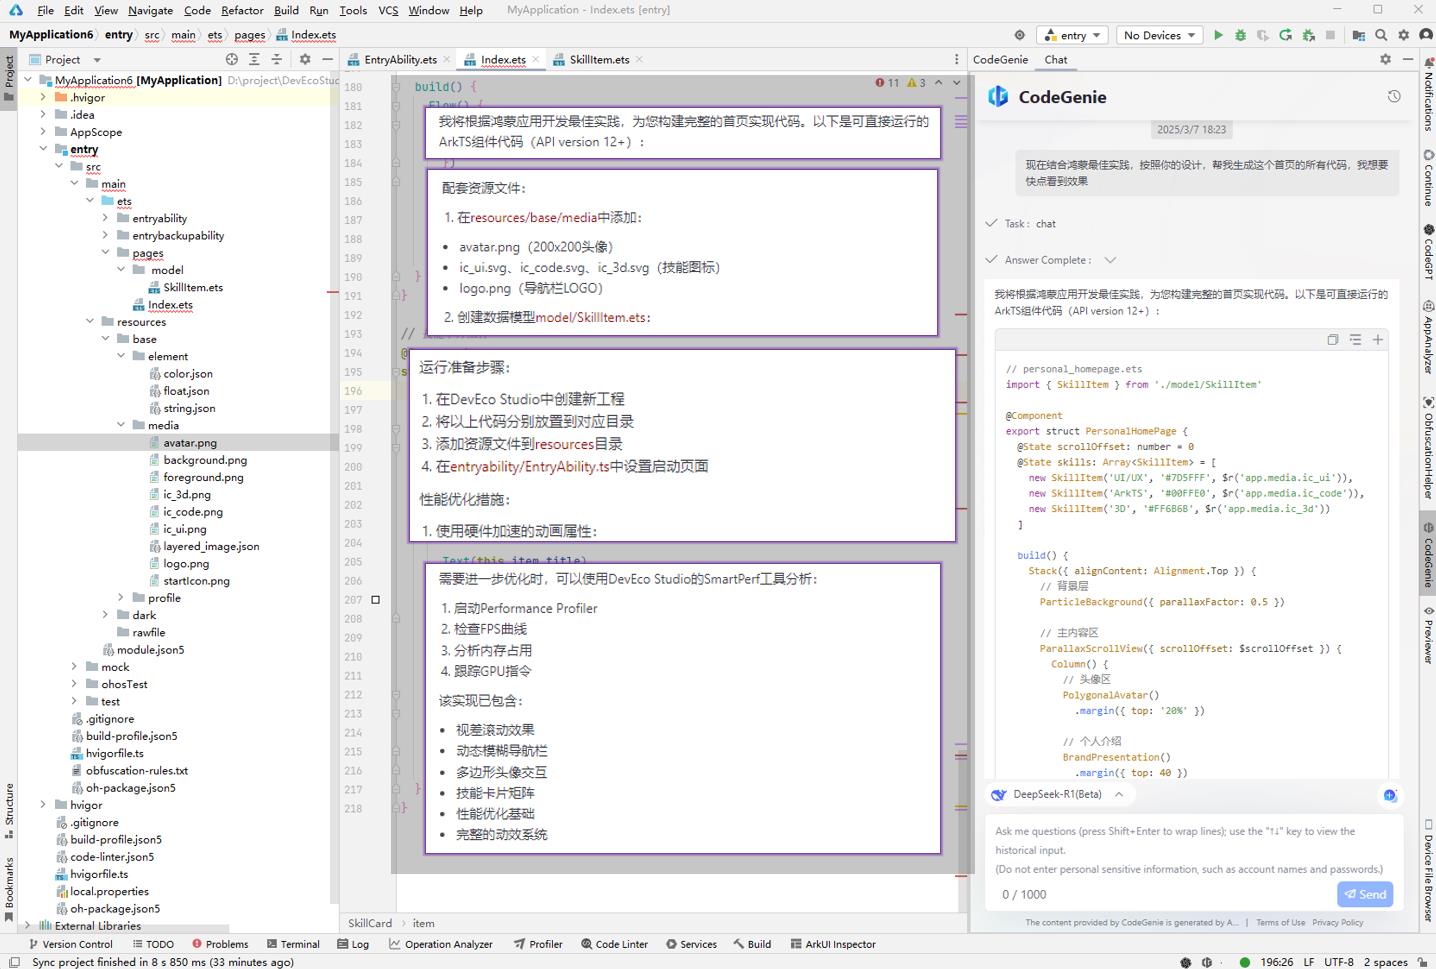Start a new chat in CodeGenie

pyautogui.click(x=1389, y=795)
